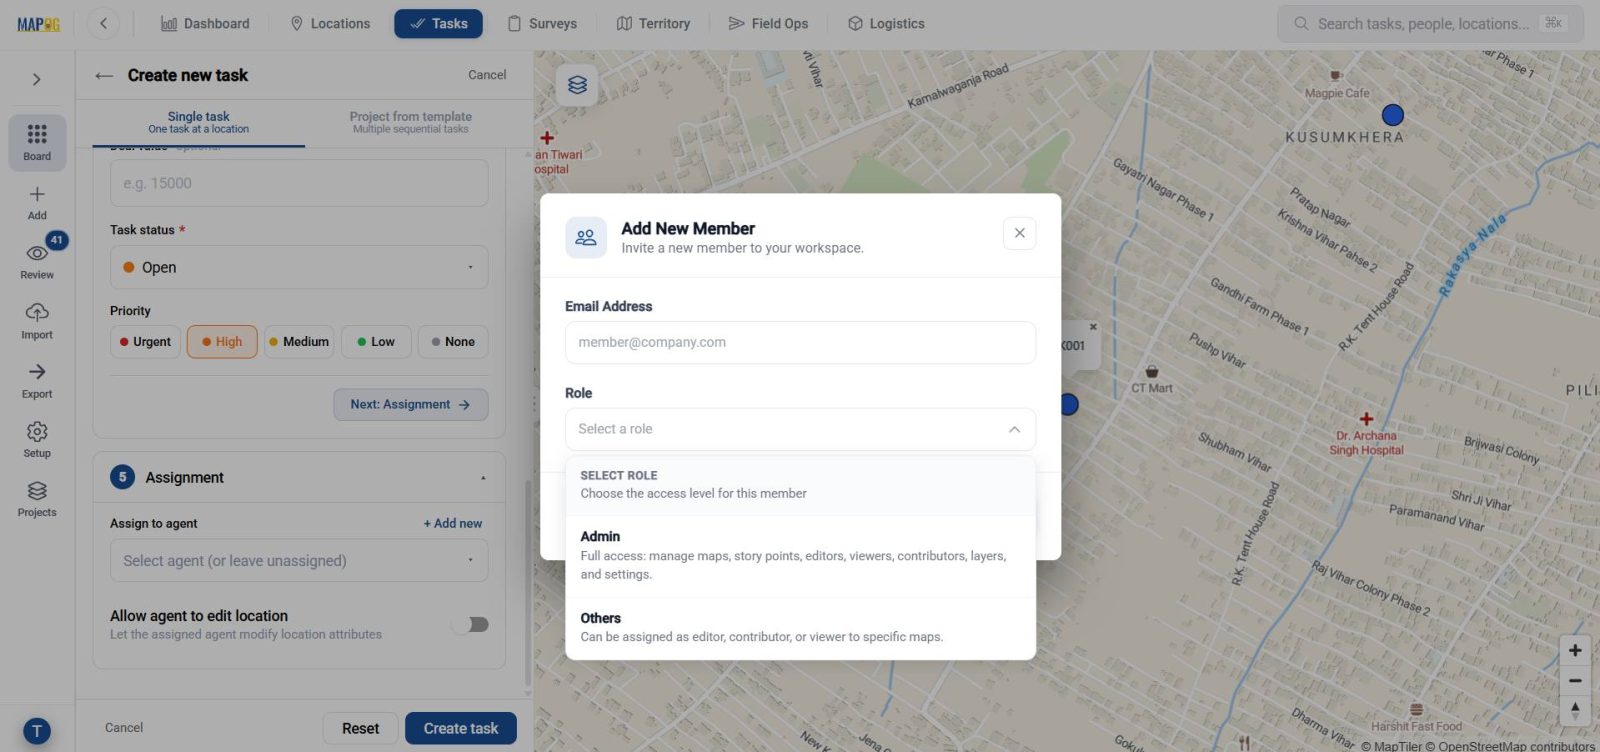Set priority to Urgent
This screenshot has width=1600, height=752.
pyautogui.click(x=145, y=342)
